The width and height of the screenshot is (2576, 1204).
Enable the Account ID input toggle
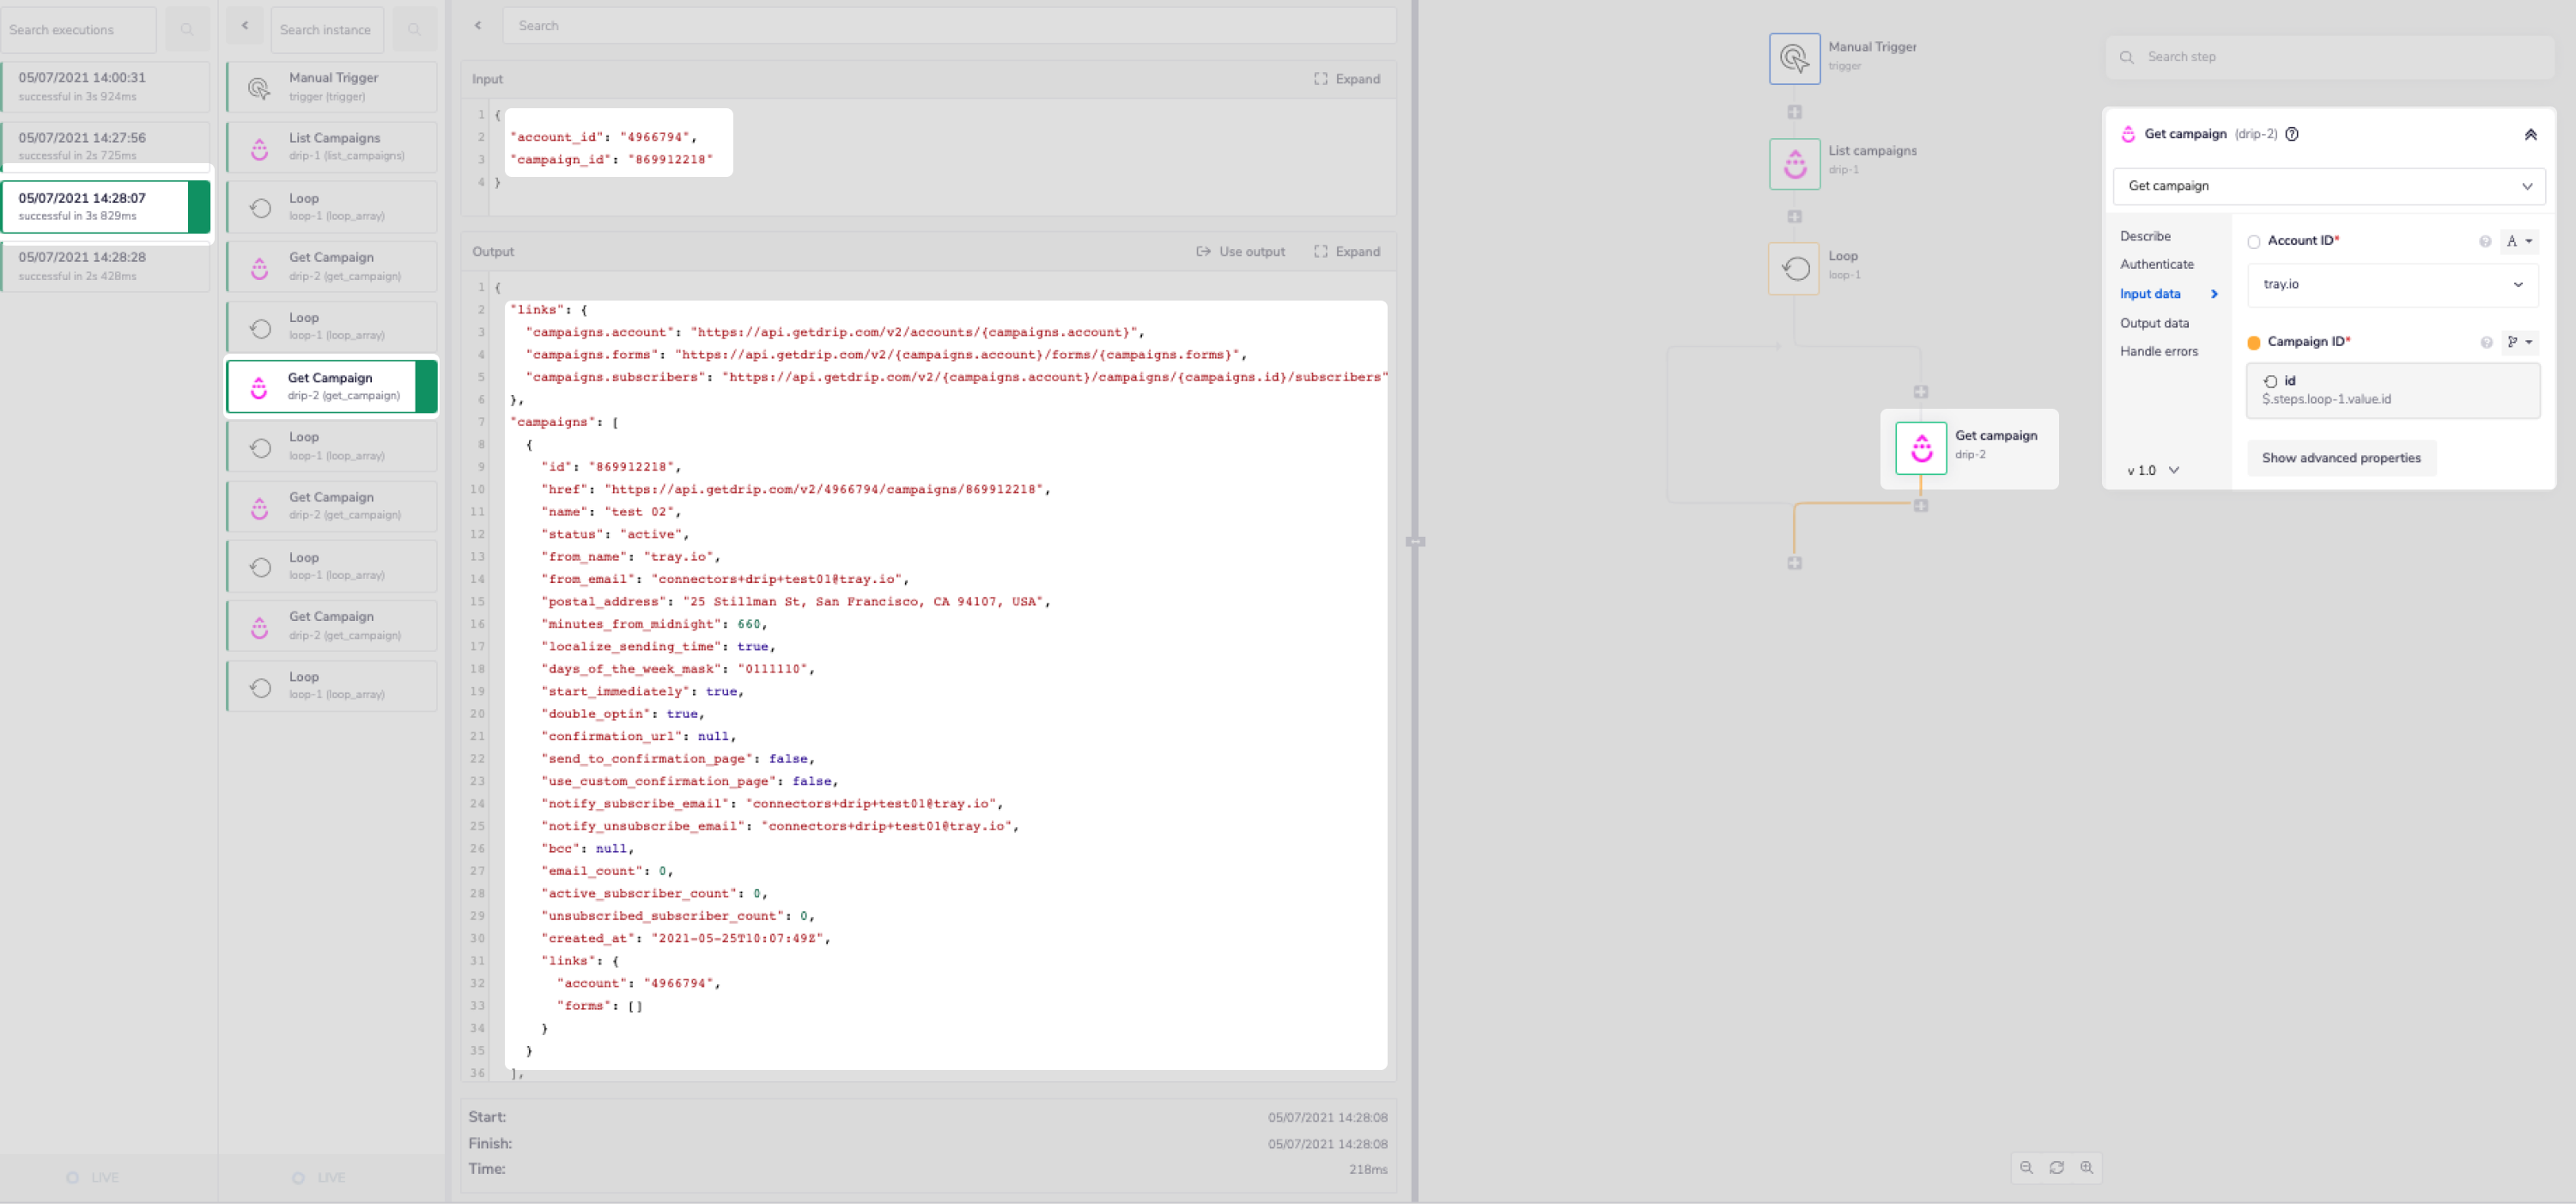tap(2253, 241)
